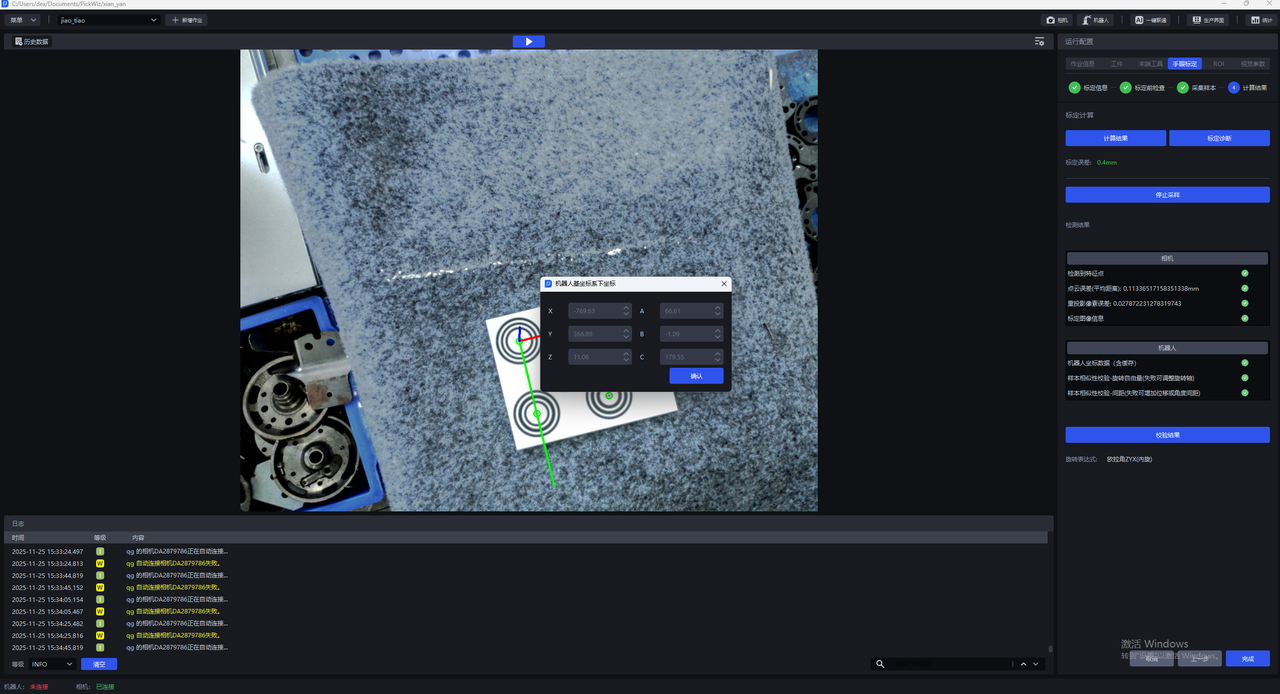Screen dimensions: 1280x694
Task: Click the 标定诊断 button
Action: [1219, 138]
